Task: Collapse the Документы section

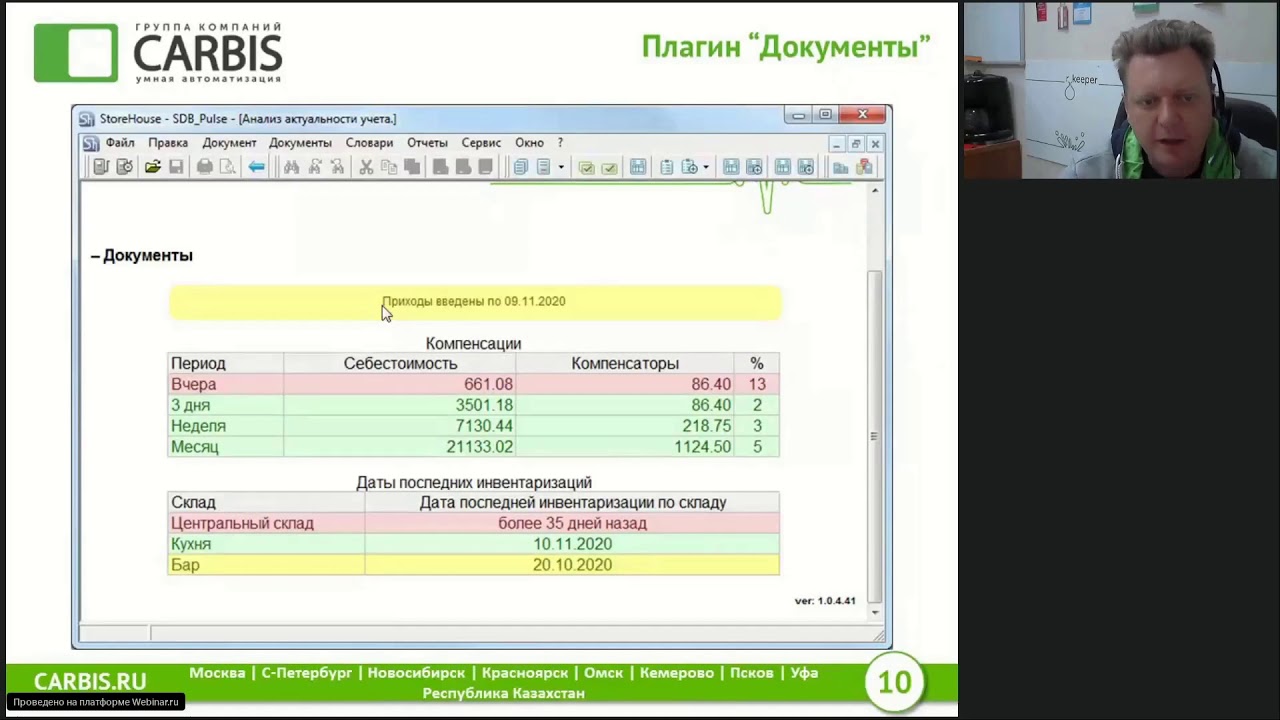Action: (x=95, y=256)
